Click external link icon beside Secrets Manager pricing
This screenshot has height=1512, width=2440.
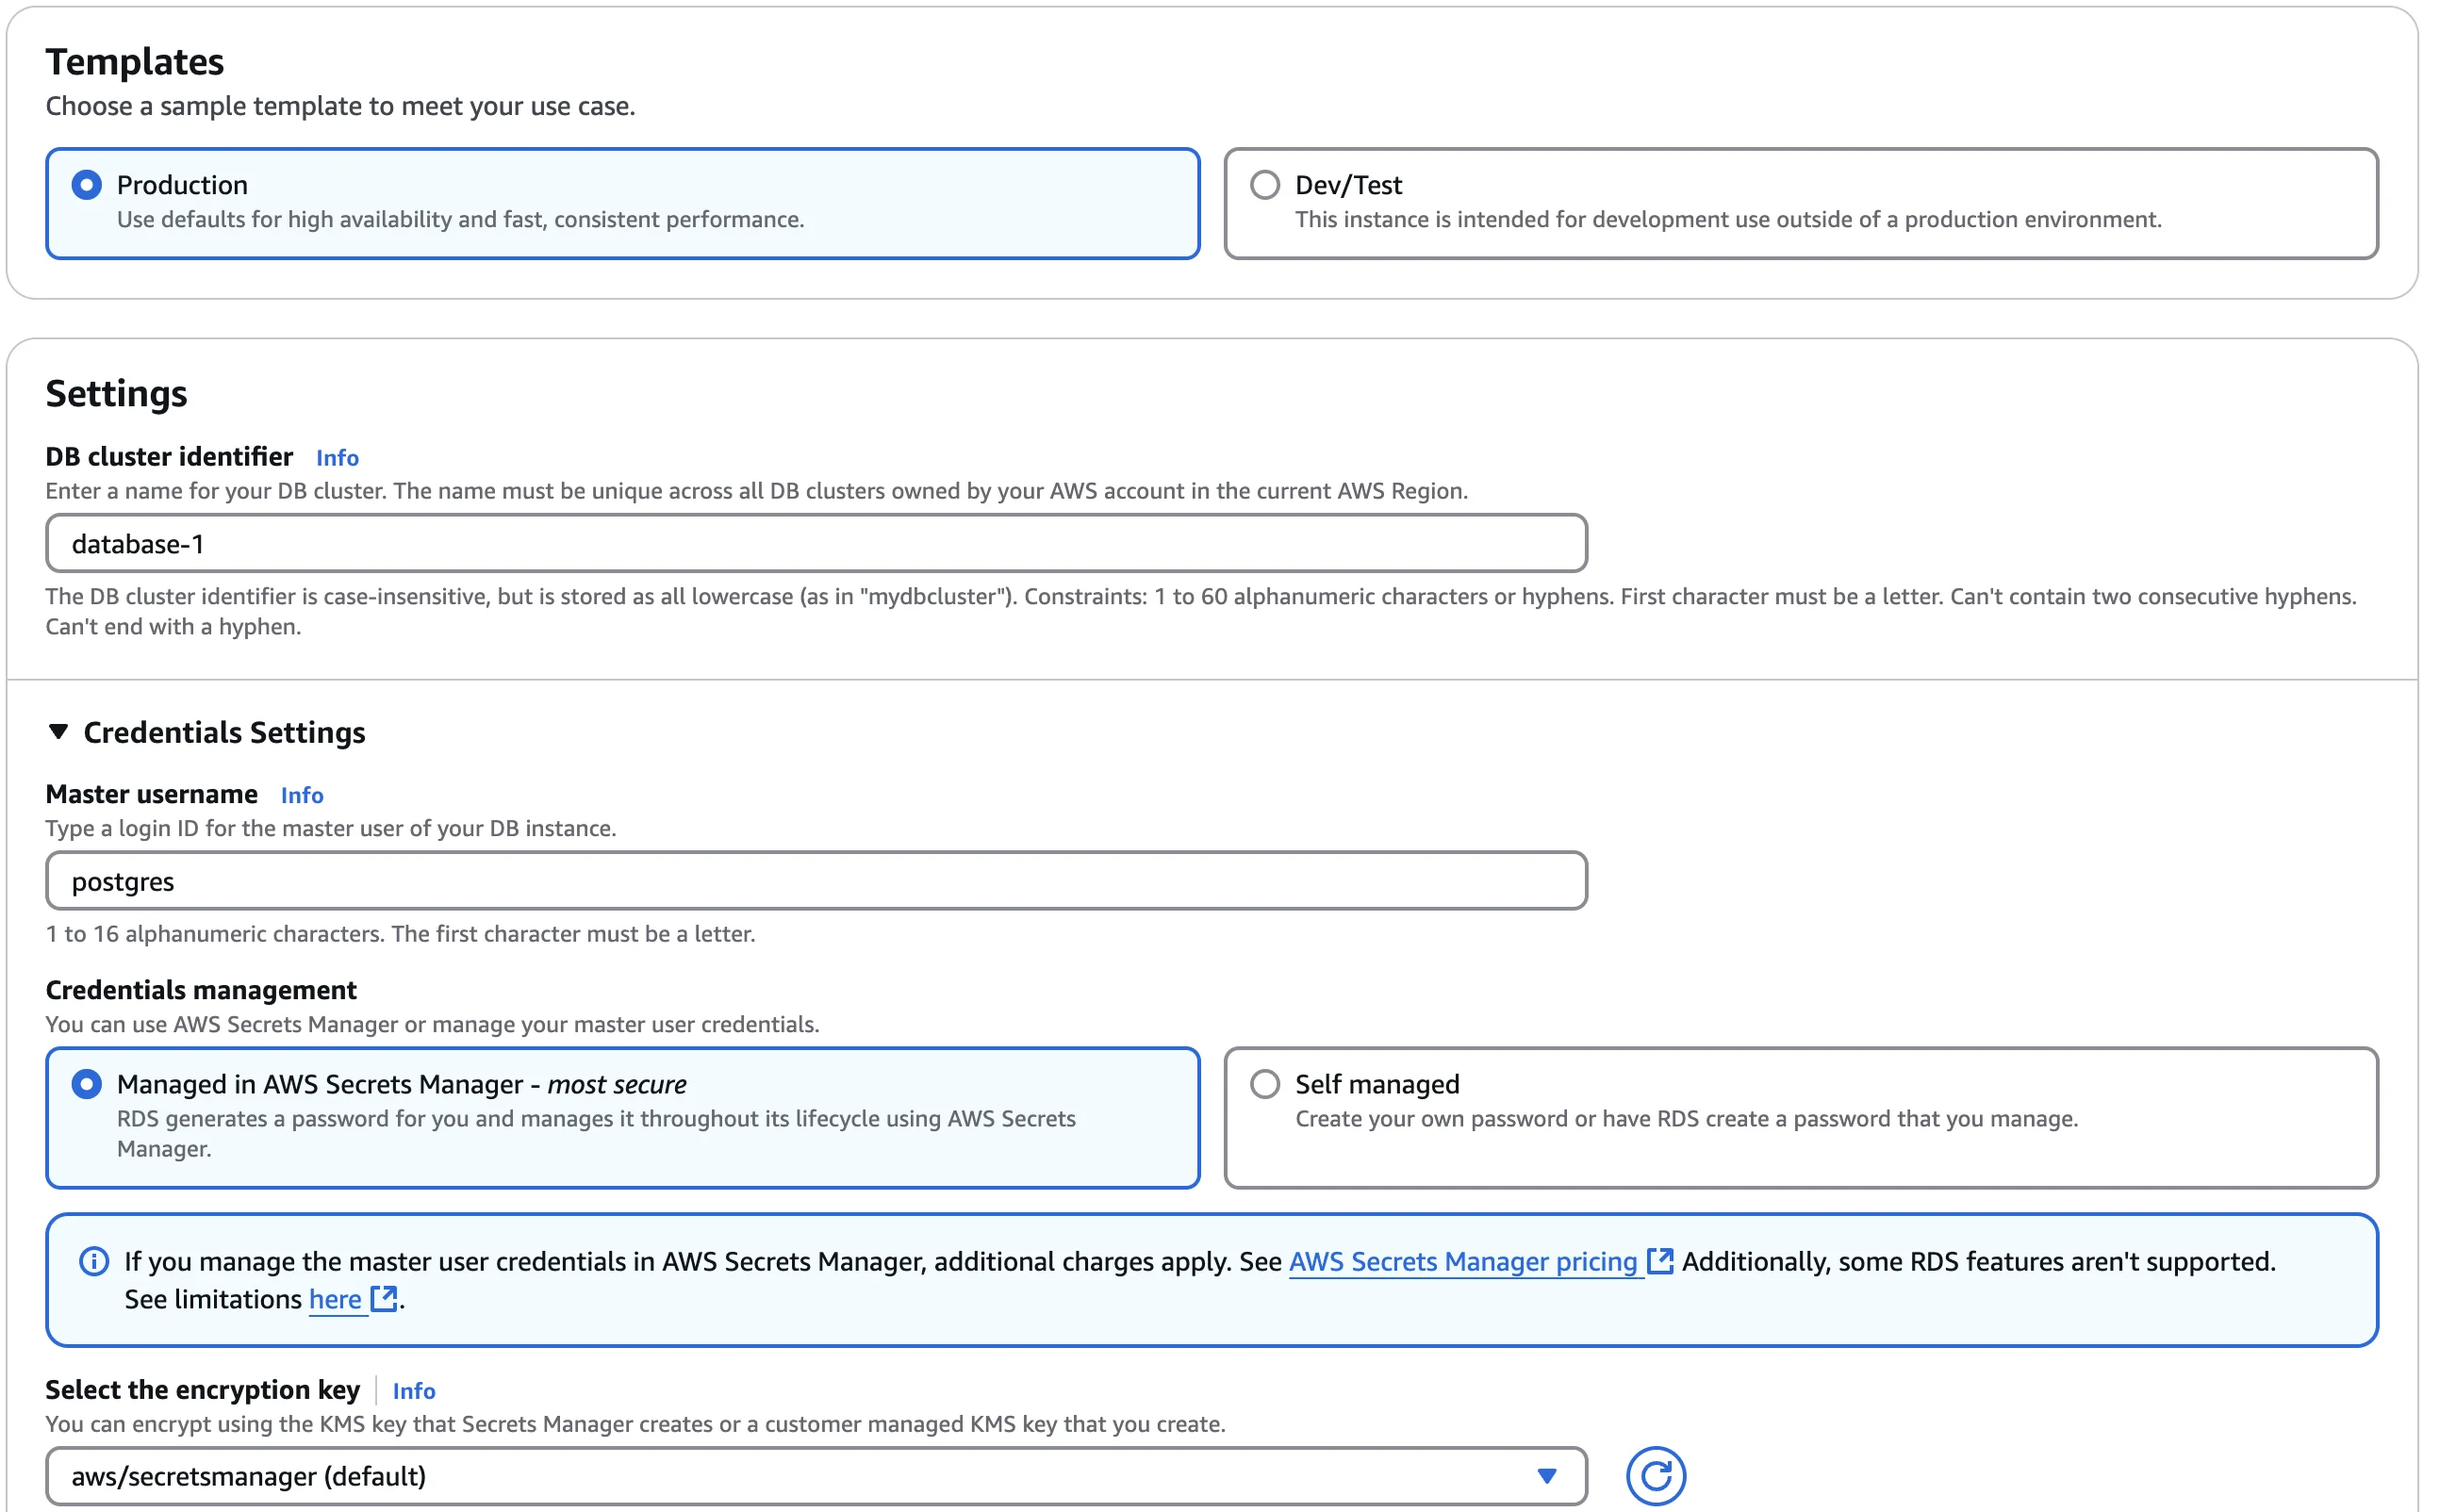coord(1660,1261)
